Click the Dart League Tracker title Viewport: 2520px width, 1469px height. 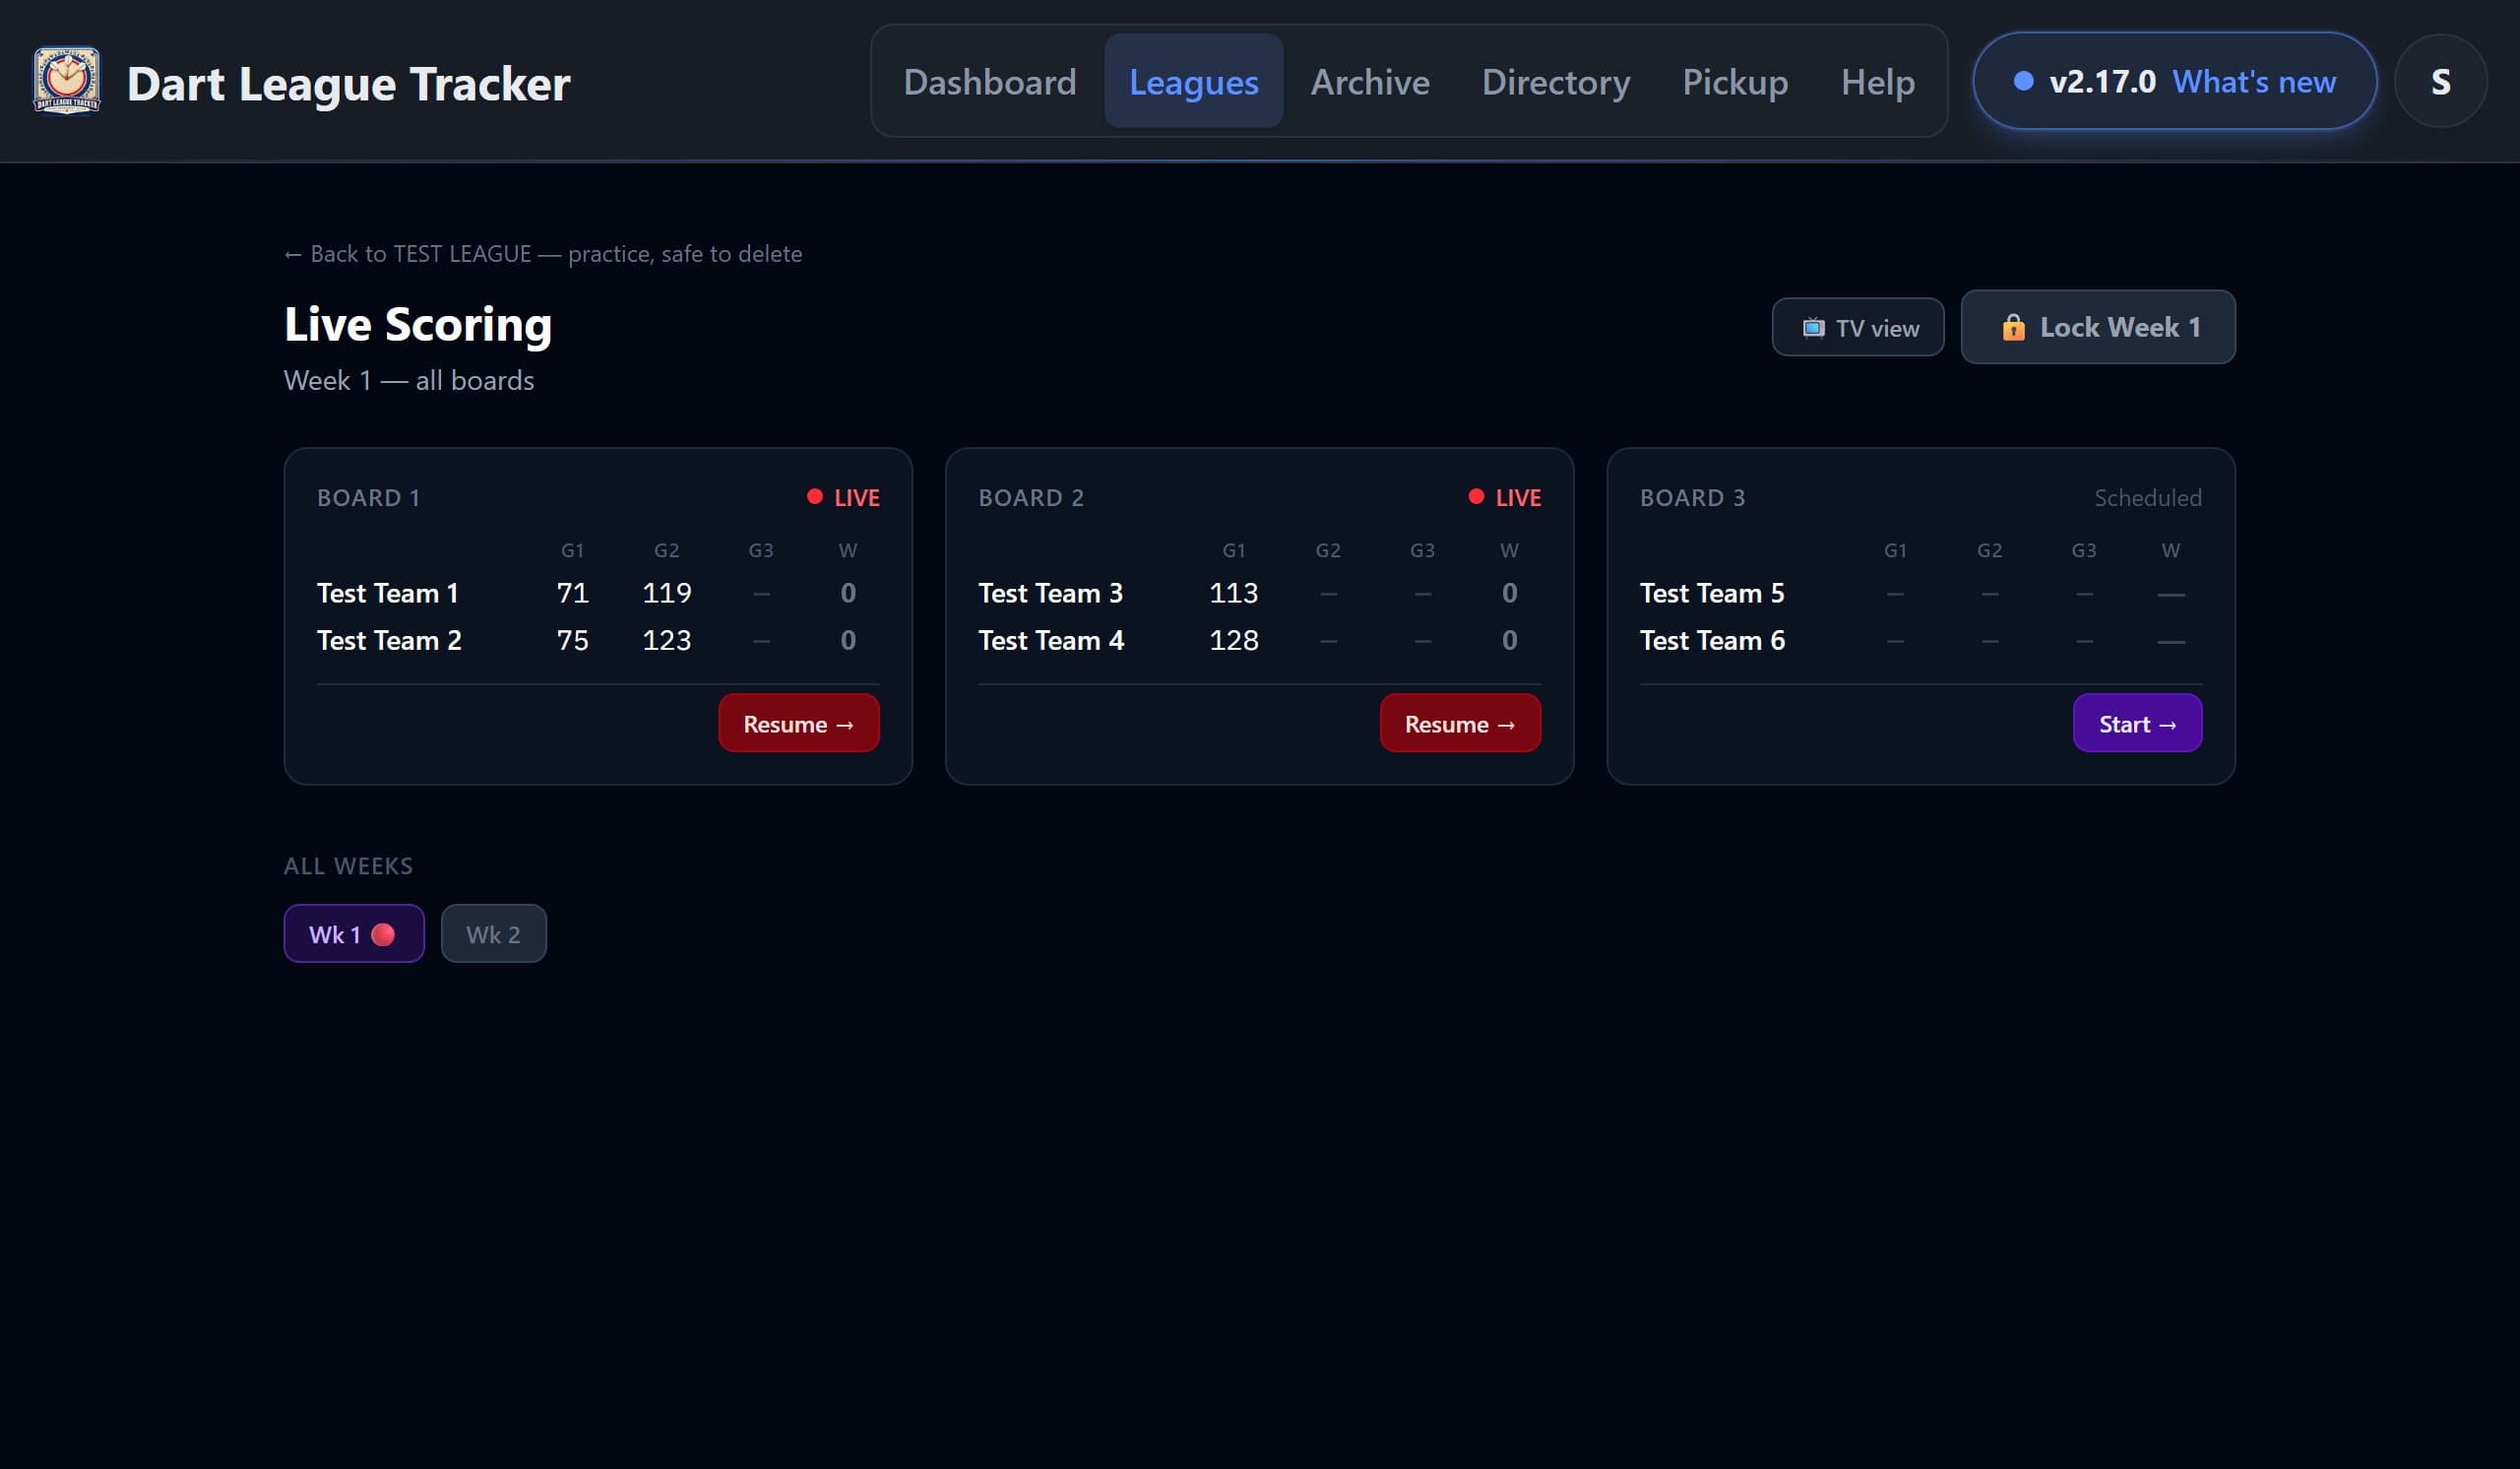tap(348, 83)
